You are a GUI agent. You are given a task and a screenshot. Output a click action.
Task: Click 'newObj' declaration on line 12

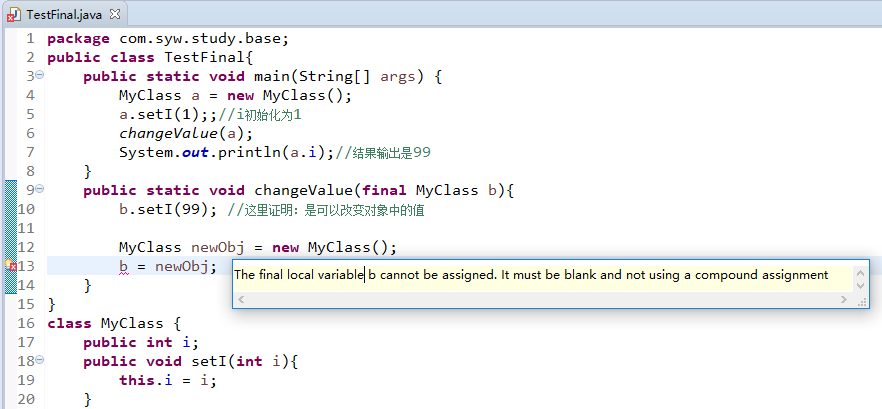coord(218,248)
